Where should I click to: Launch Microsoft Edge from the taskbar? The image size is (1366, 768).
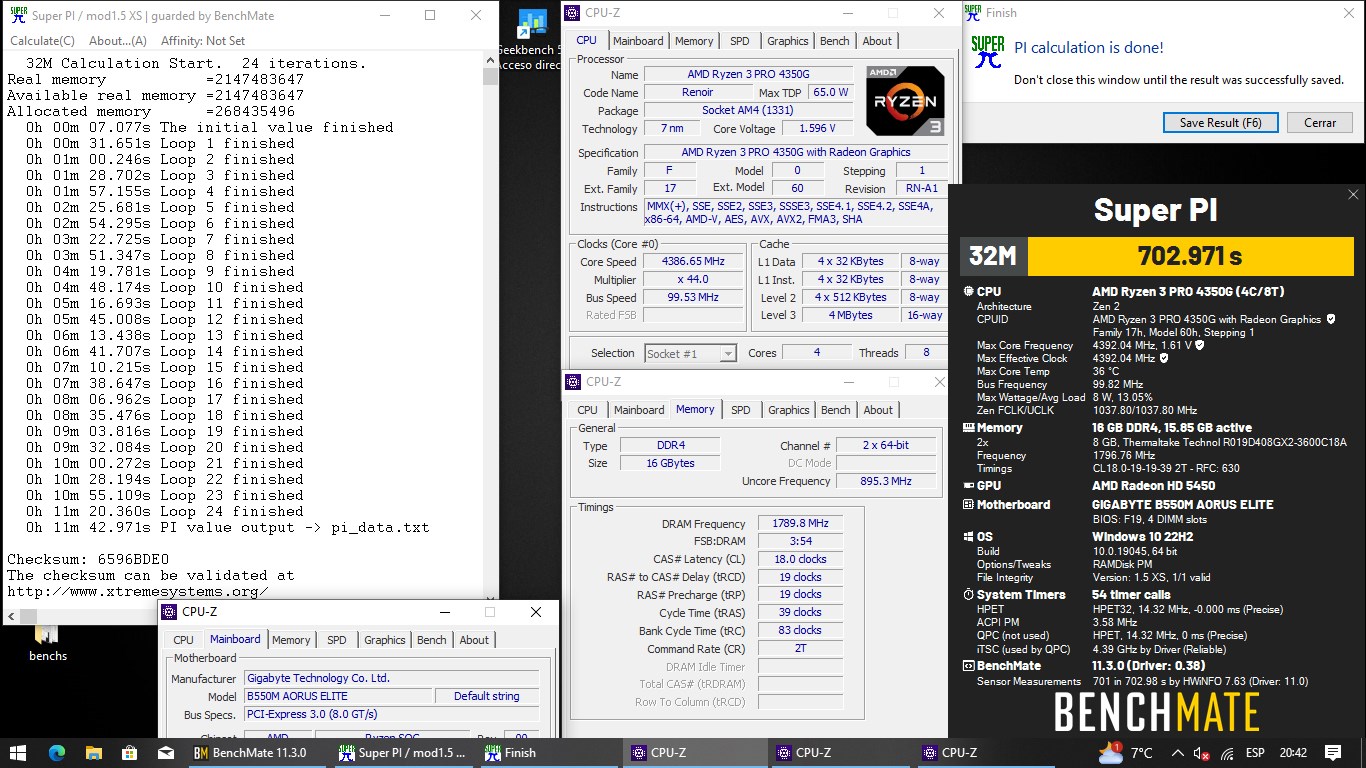pos(56,753)
